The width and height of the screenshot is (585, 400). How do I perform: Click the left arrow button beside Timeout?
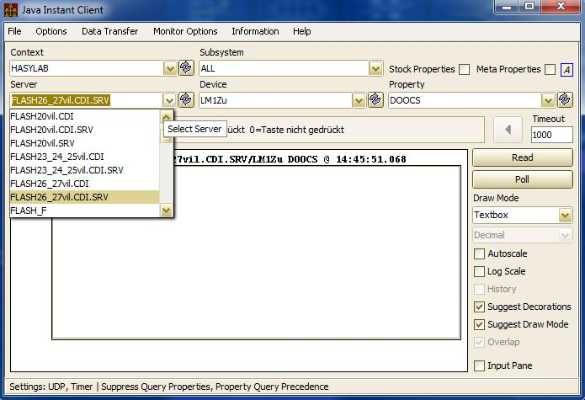508,130
